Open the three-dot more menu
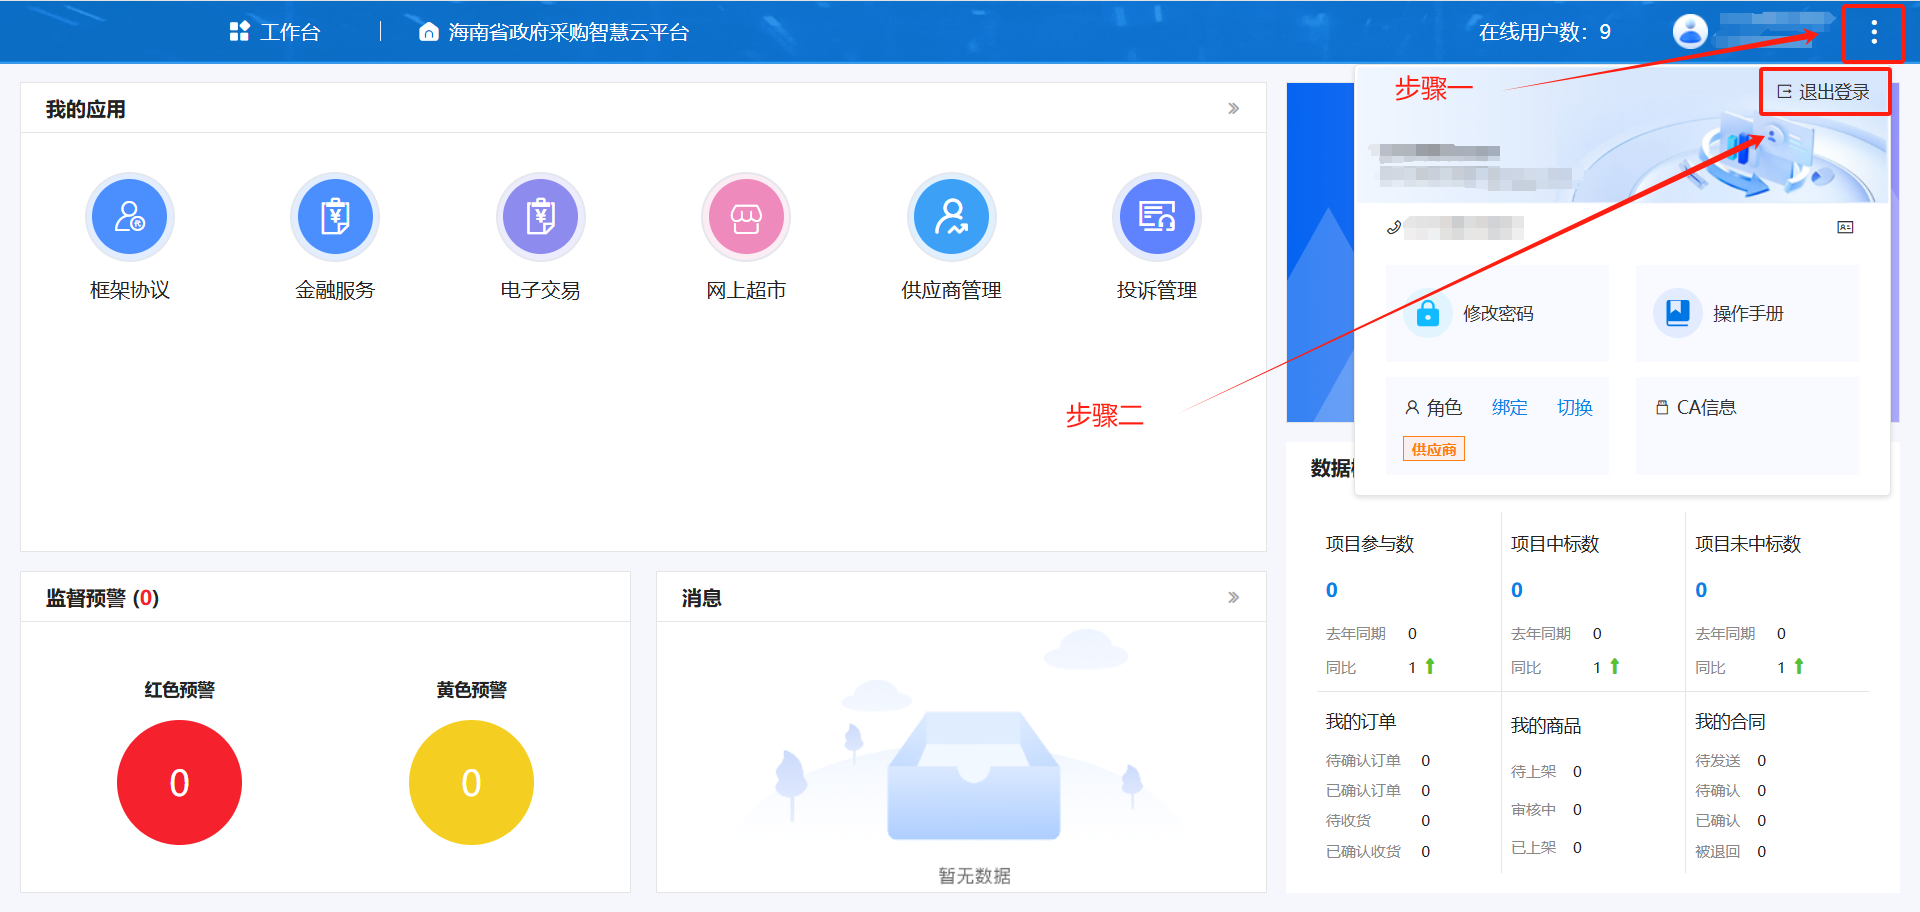This screenshot has height=912, width=1920. [x=1873, y=32]
